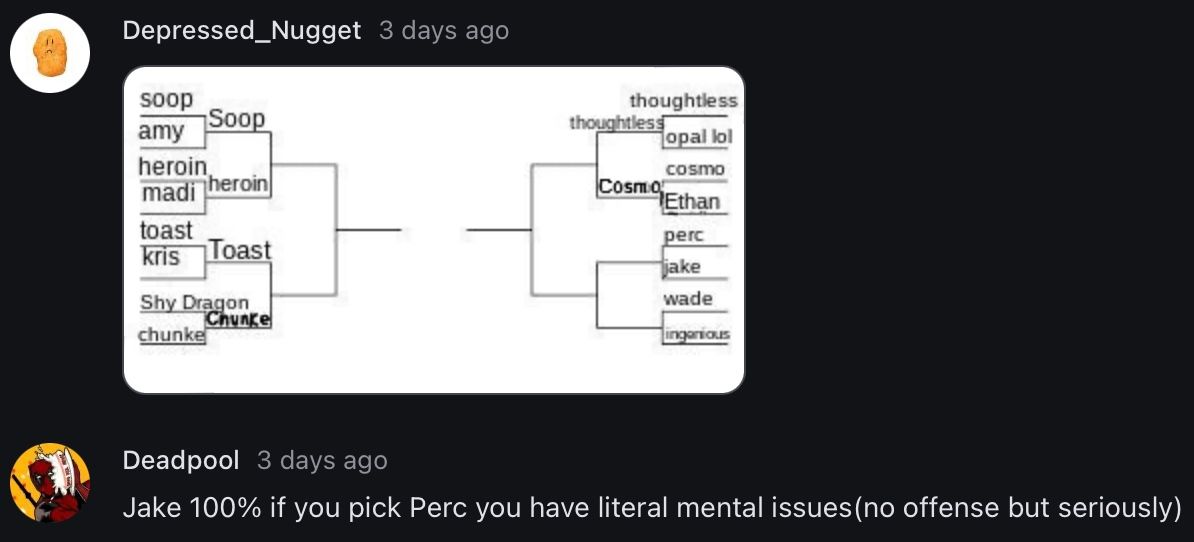Click the blank center of the bracket image

433,230
